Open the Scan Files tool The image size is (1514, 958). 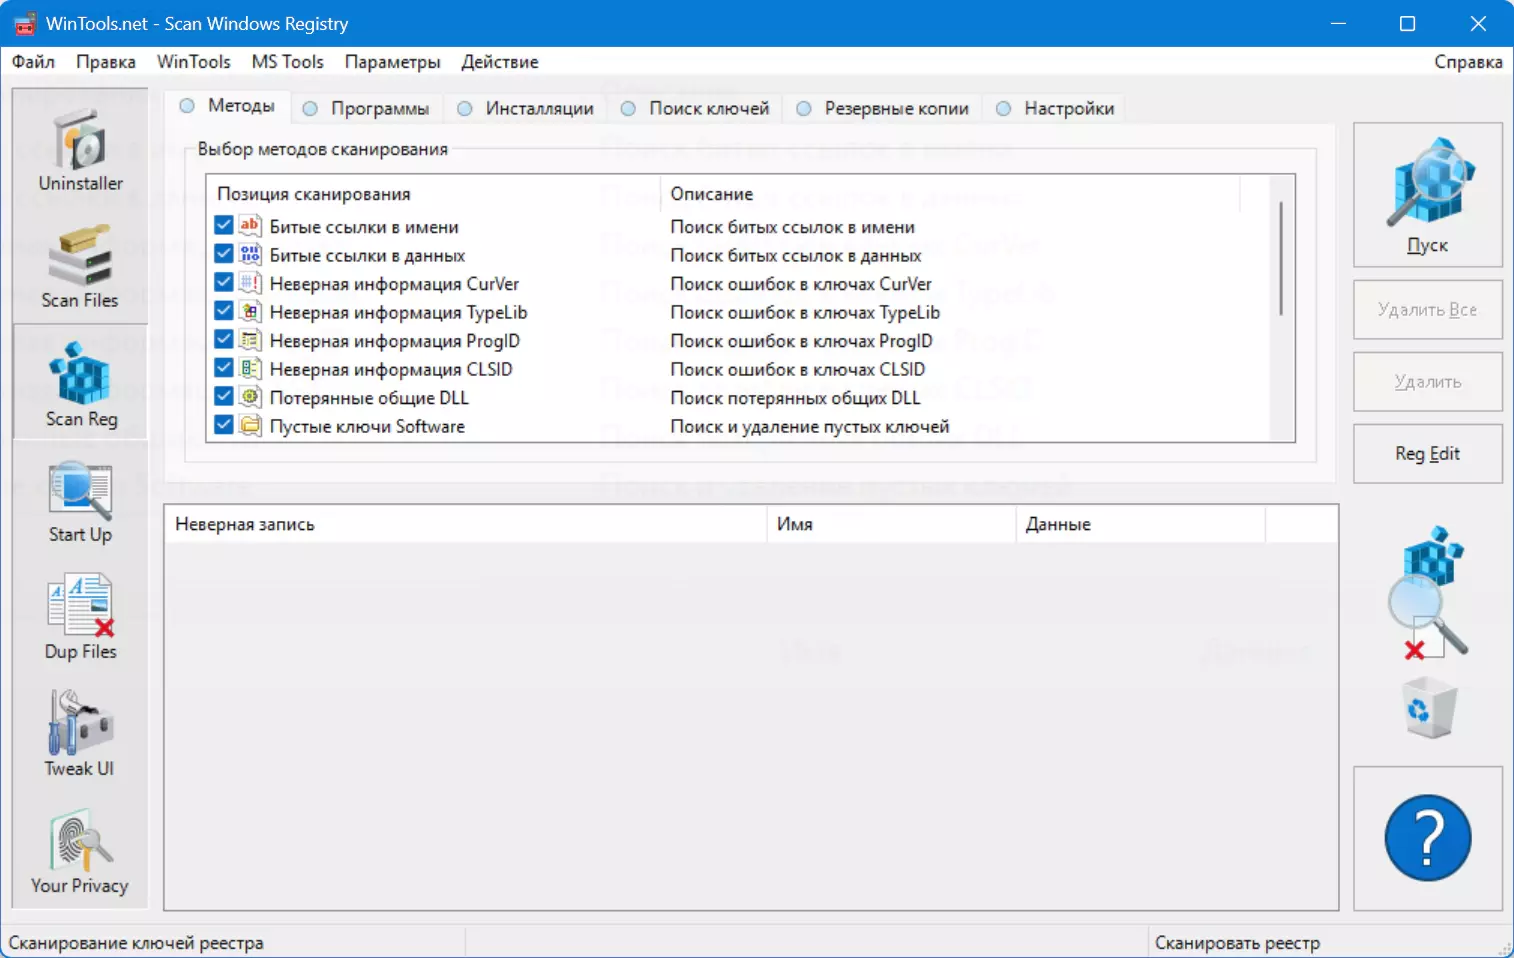click(x=80, y=267)
